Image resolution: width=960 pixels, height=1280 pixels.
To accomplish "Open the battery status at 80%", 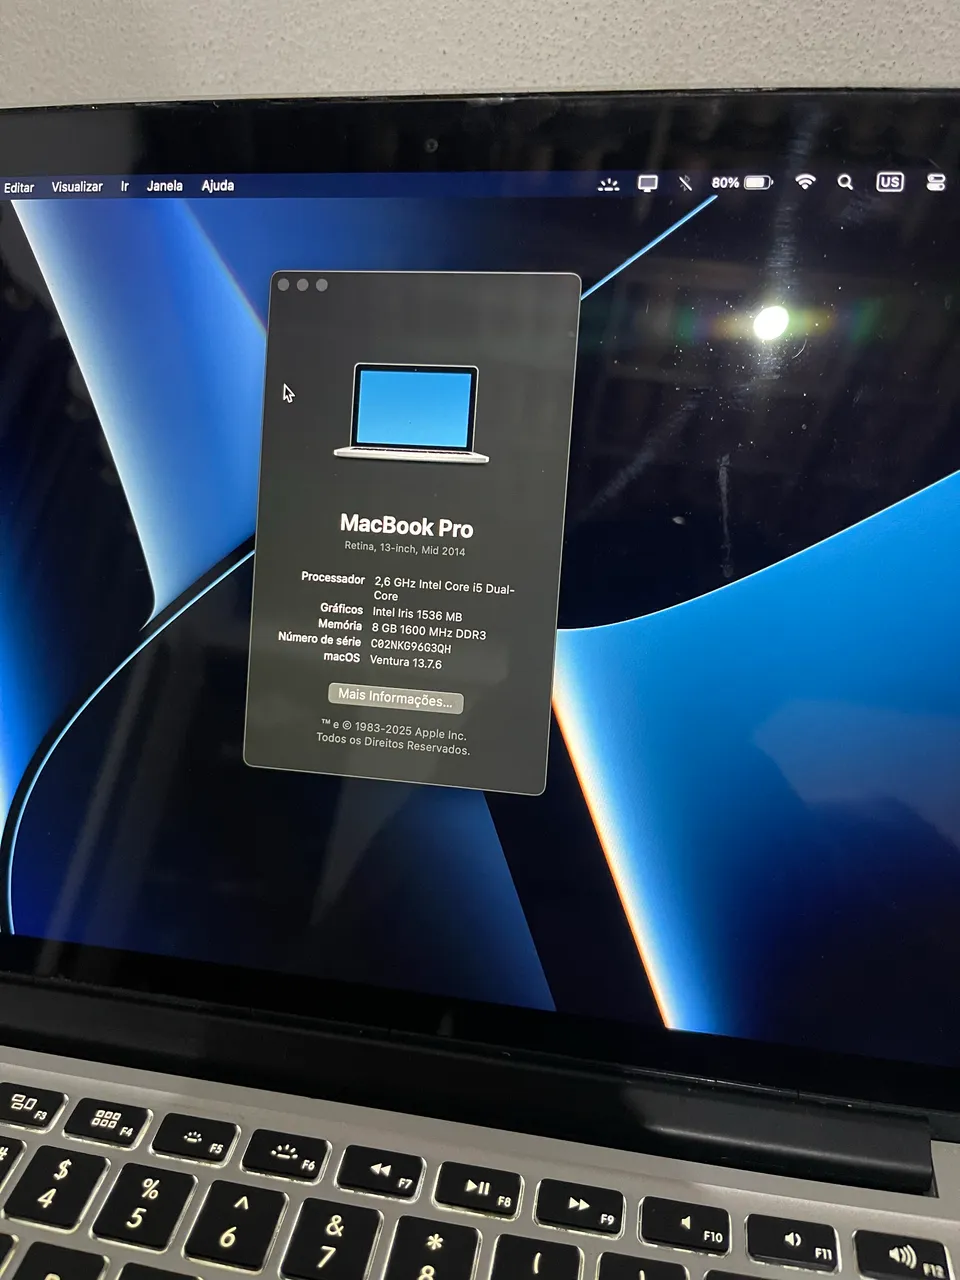I will click(742, 182).
